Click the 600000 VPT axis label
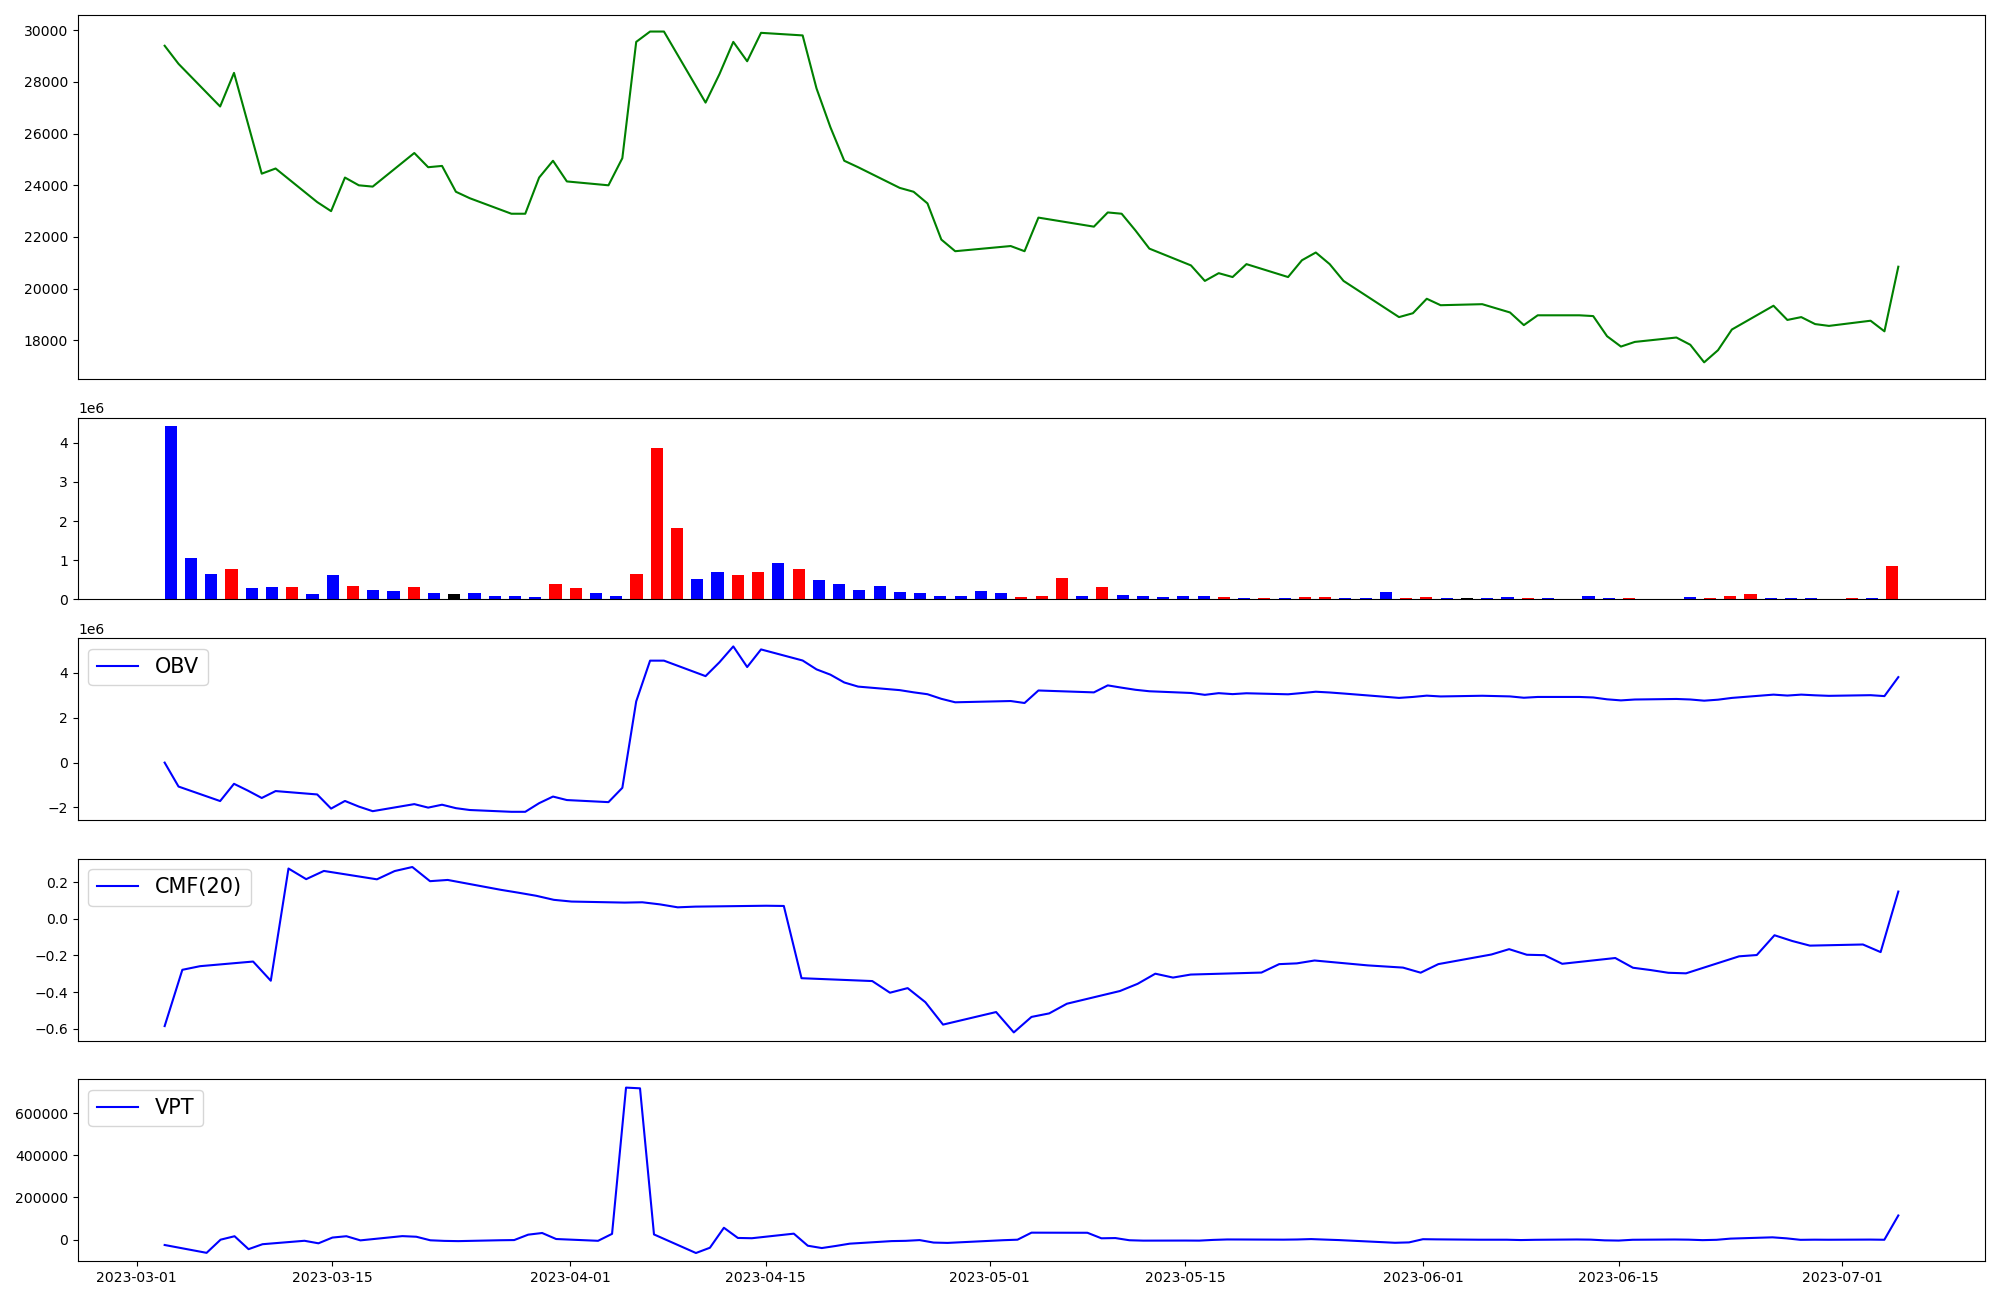The image size is (2000, 1300). (41, 1114)
